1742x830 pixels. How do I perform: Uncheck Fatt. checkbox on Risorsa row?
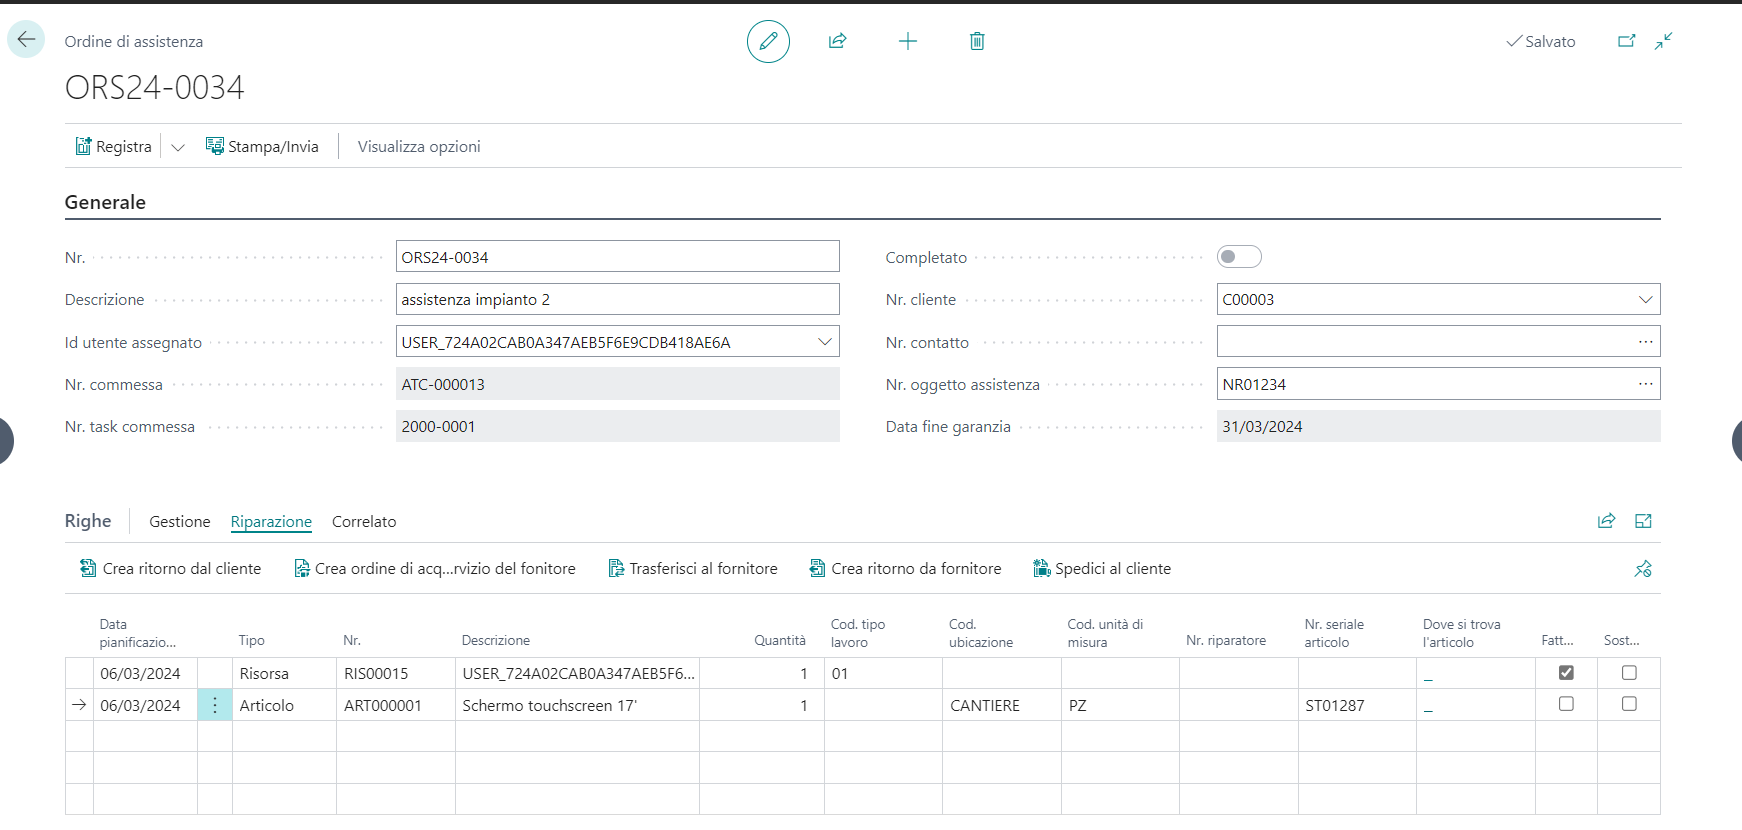click(1566, 673)
